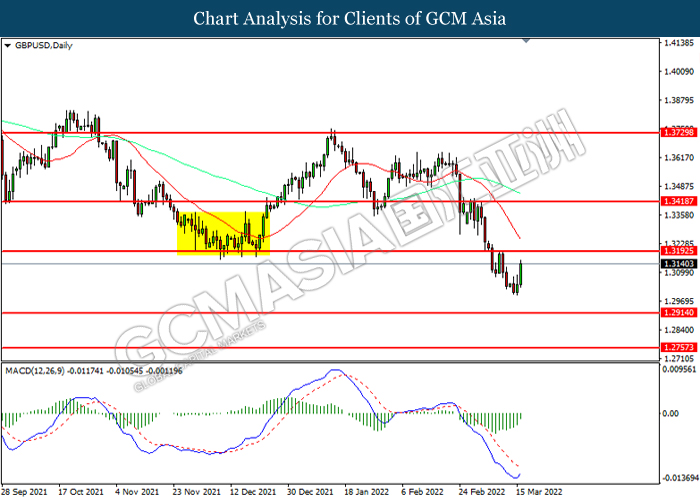Click the 1.38795 price scale value
The image size is (700, 500).
[x=679, y=100]
